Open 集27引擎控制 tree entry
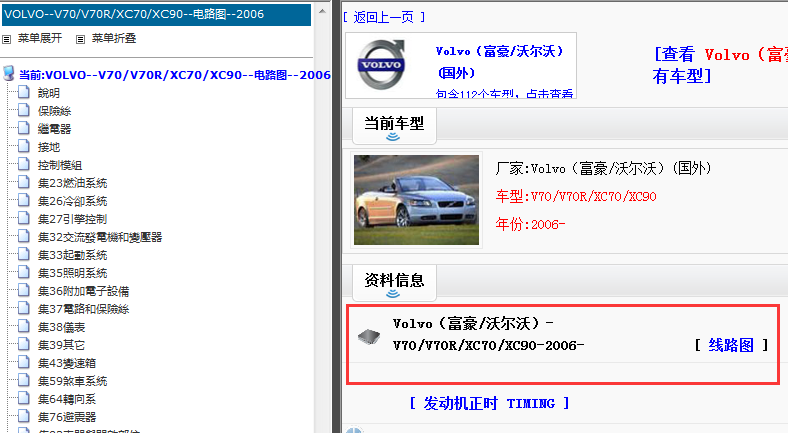 (x=72, y=220)
